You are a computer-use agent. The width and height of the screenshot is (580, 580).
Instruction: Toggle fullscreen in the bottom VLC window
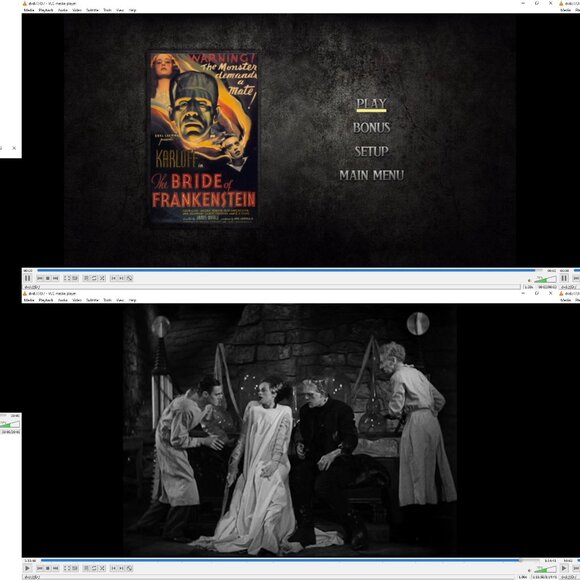click(x=67, y=568)
